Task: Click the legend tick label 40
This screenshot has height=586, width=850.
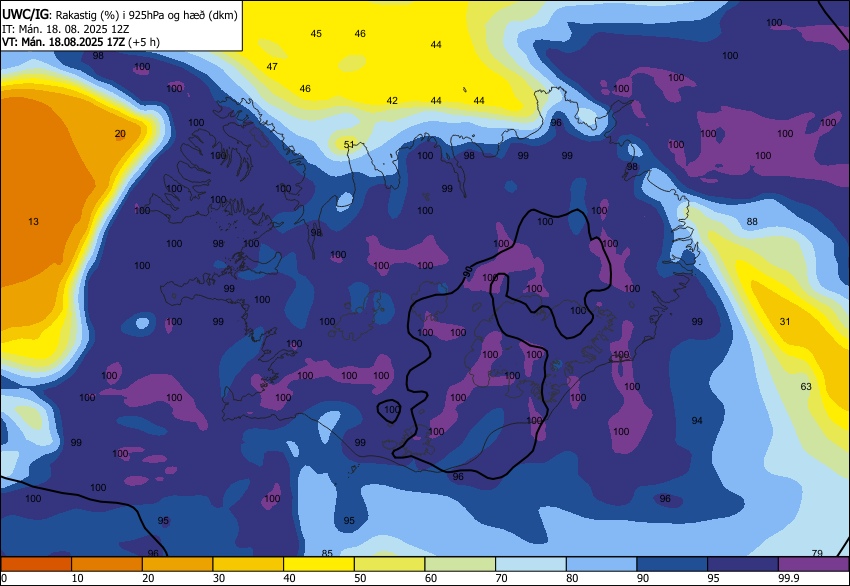Action: pyautogui.click(x=289, y=578)
